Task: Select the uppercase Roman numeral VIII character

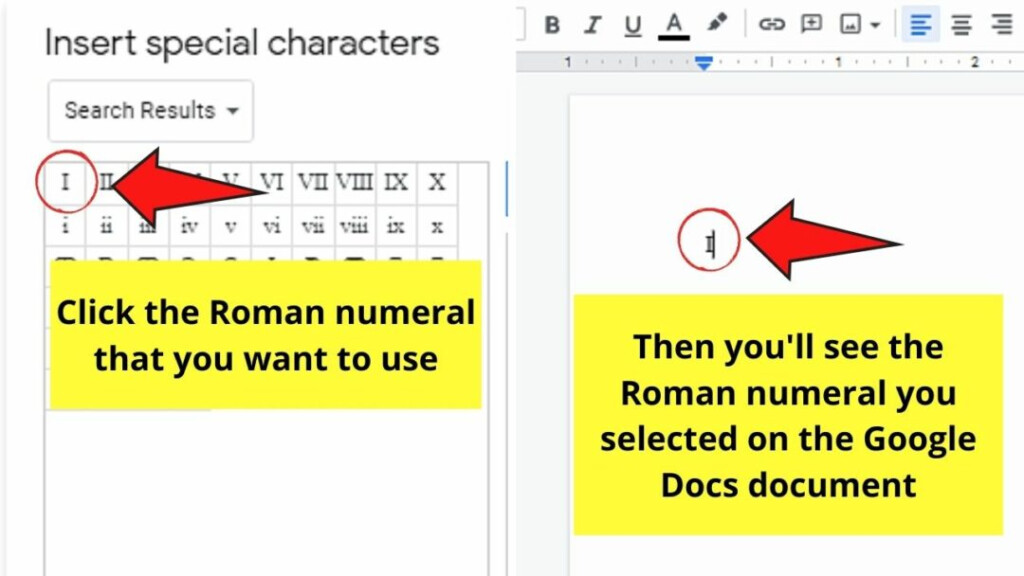Action: 354,182
